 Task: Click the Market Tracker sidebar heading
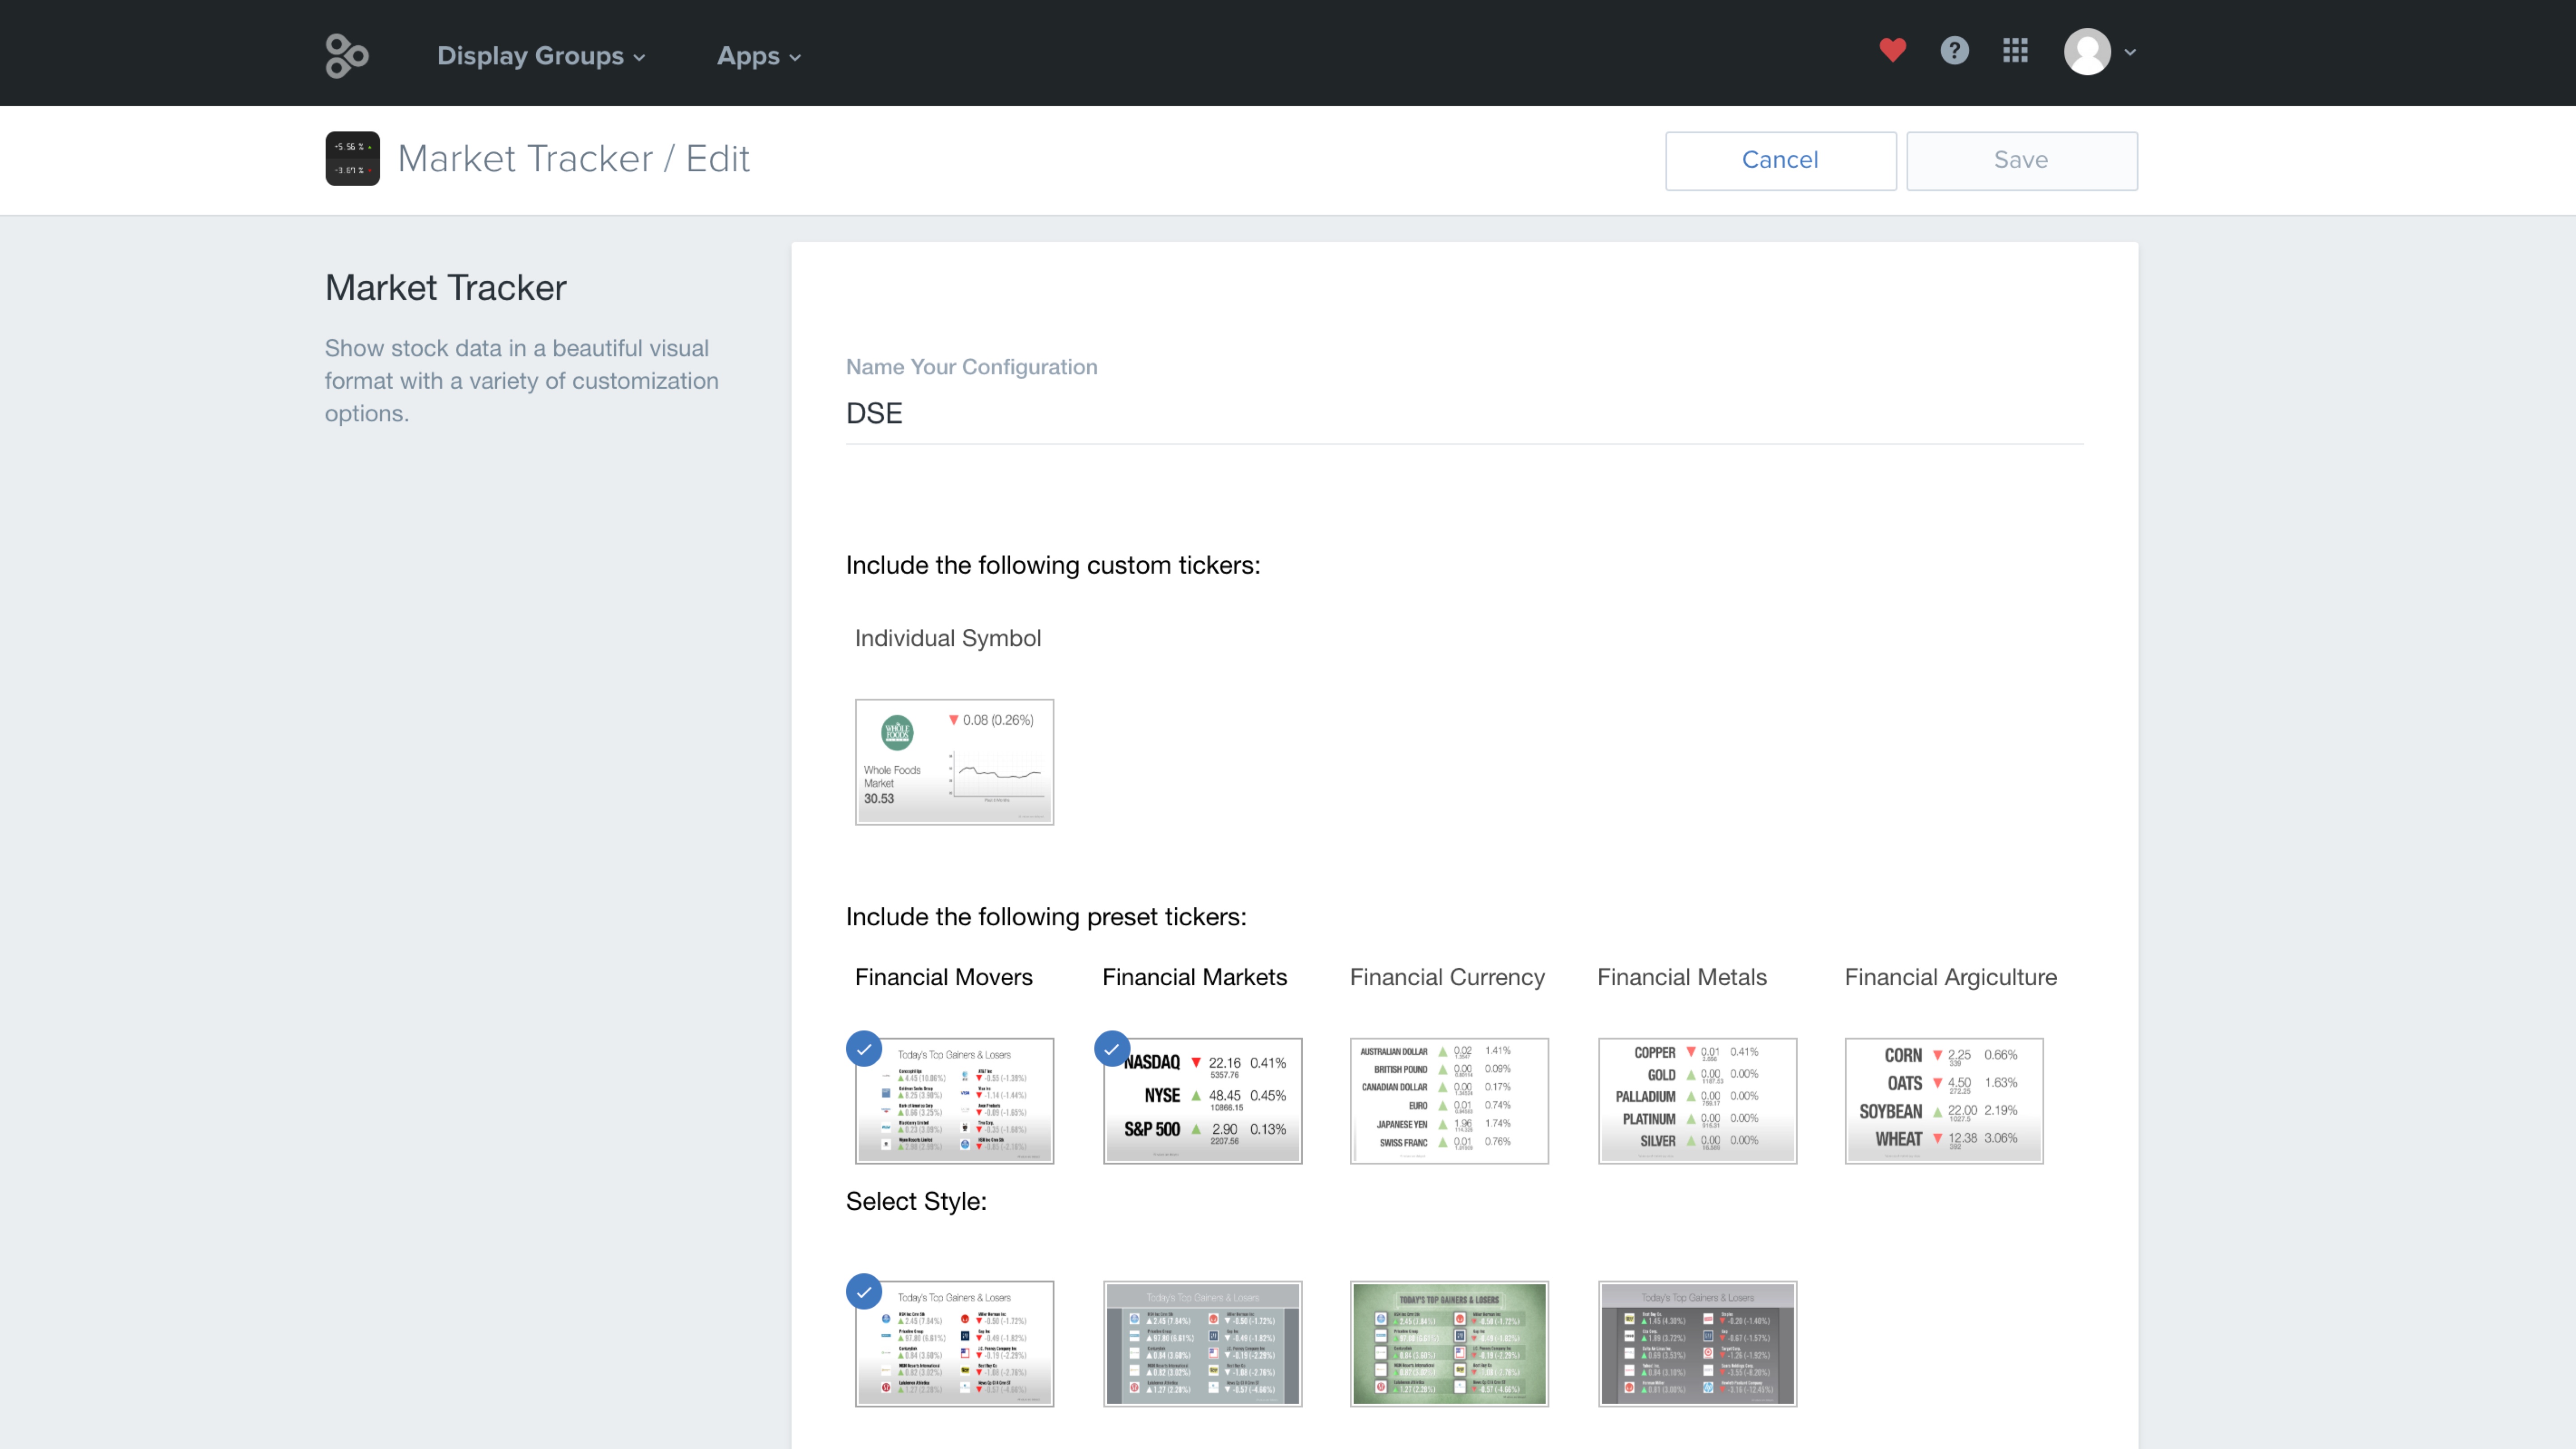tap(445, 288)
